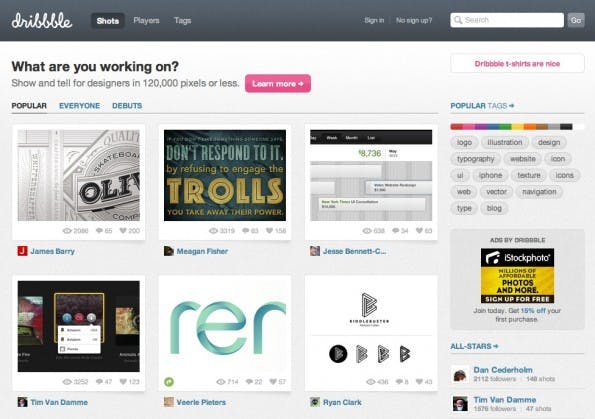Click comment bubble icon on Meagan Fisher shot
Viewport: 595px width, 419px height.
[246, 230]
